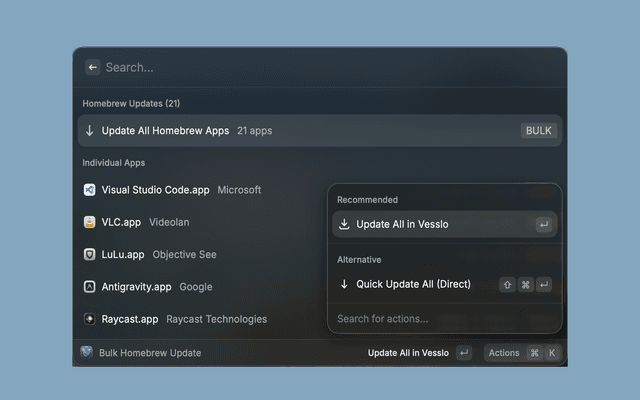640x400 pixels.
Task: Focus the Search for actions field
Action: (x=444, y=318)
